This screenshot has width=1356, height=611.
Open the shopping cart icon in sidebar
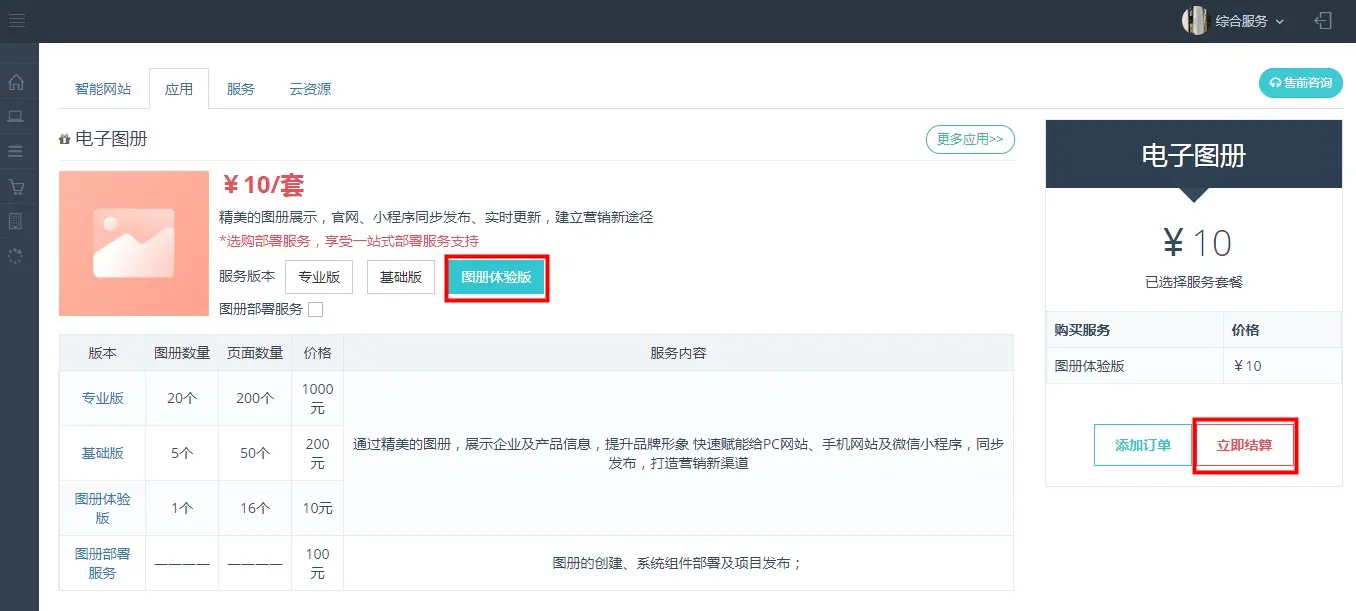[x=16, y=187]
